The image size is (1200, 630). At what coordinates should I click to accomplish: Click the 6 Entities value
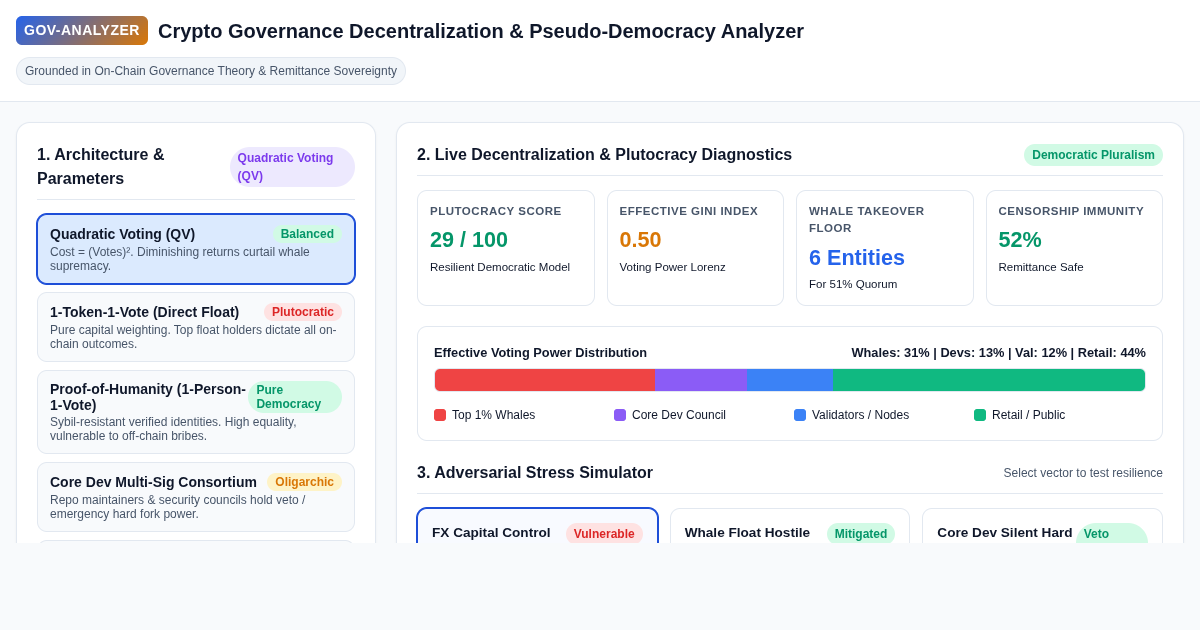point(857,258)
